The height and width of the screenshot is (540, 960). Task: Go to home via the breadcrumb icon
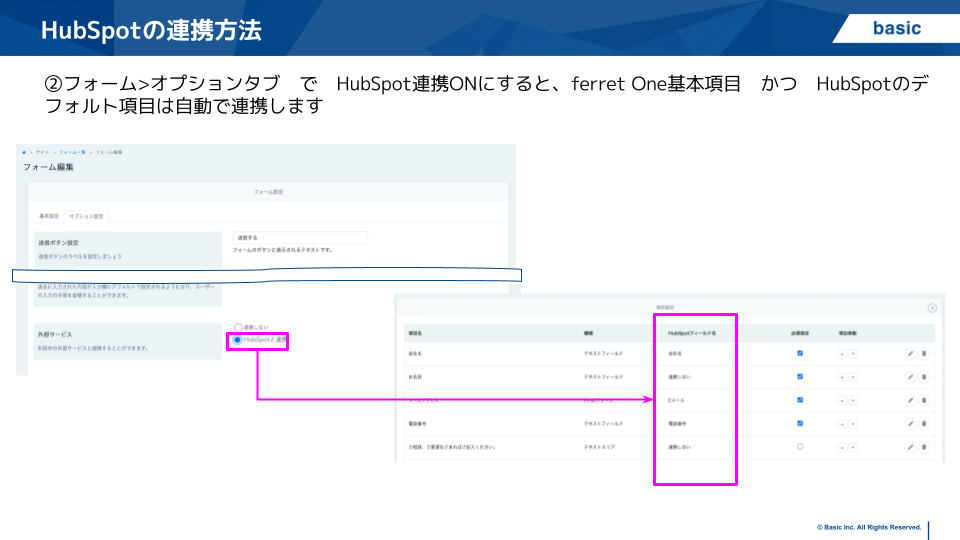point(24,152)
